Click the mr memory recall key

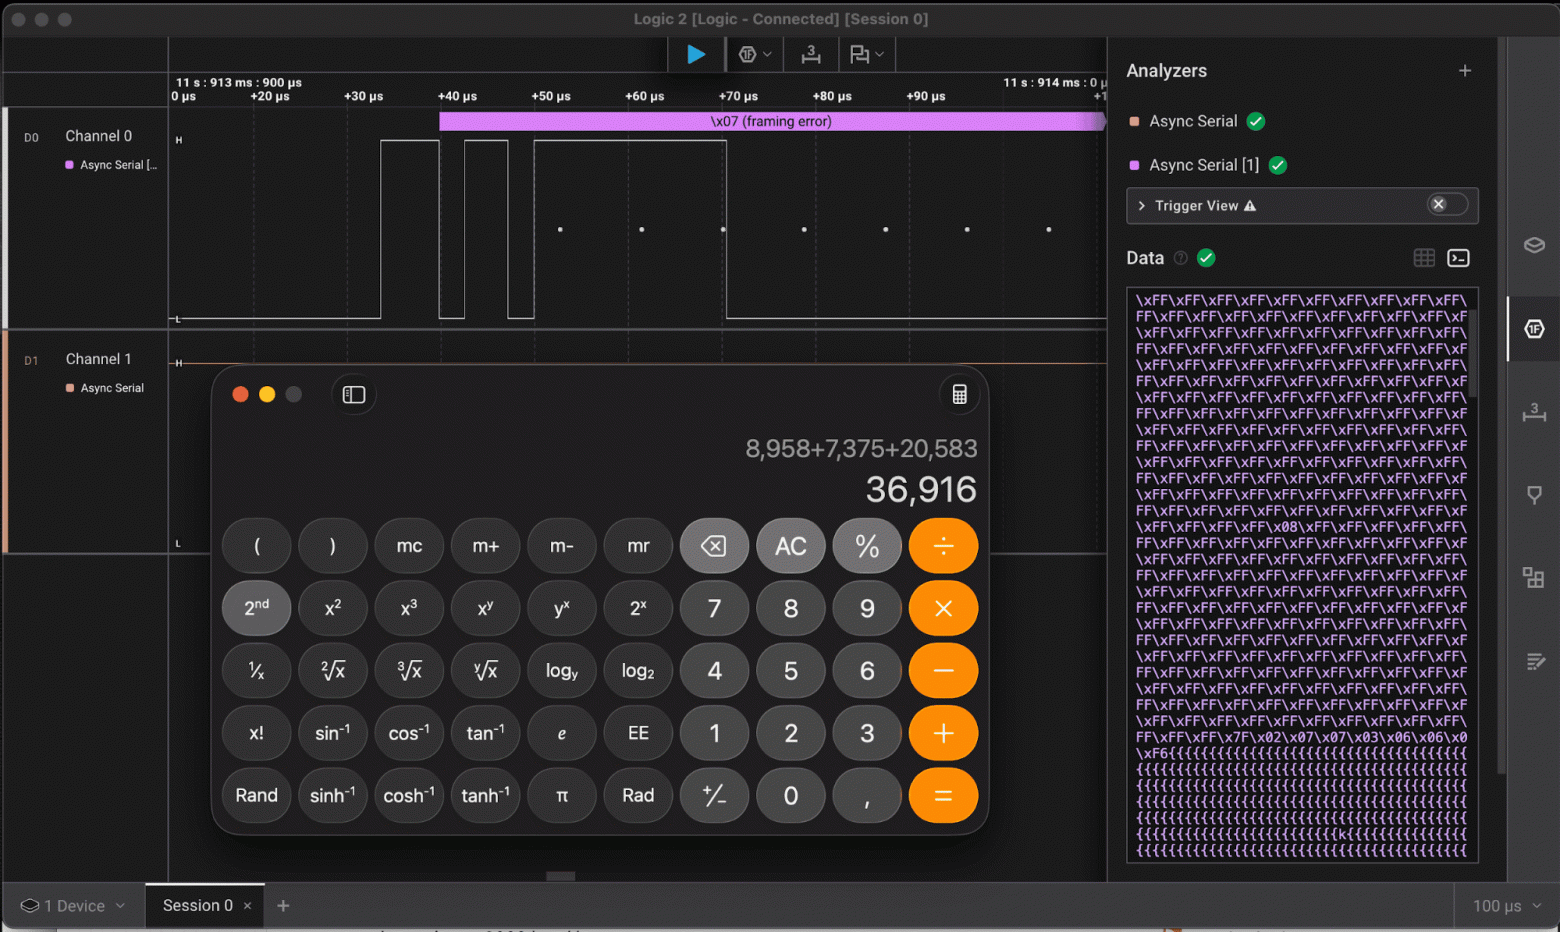pyautogui.click(x=638, y=546)
